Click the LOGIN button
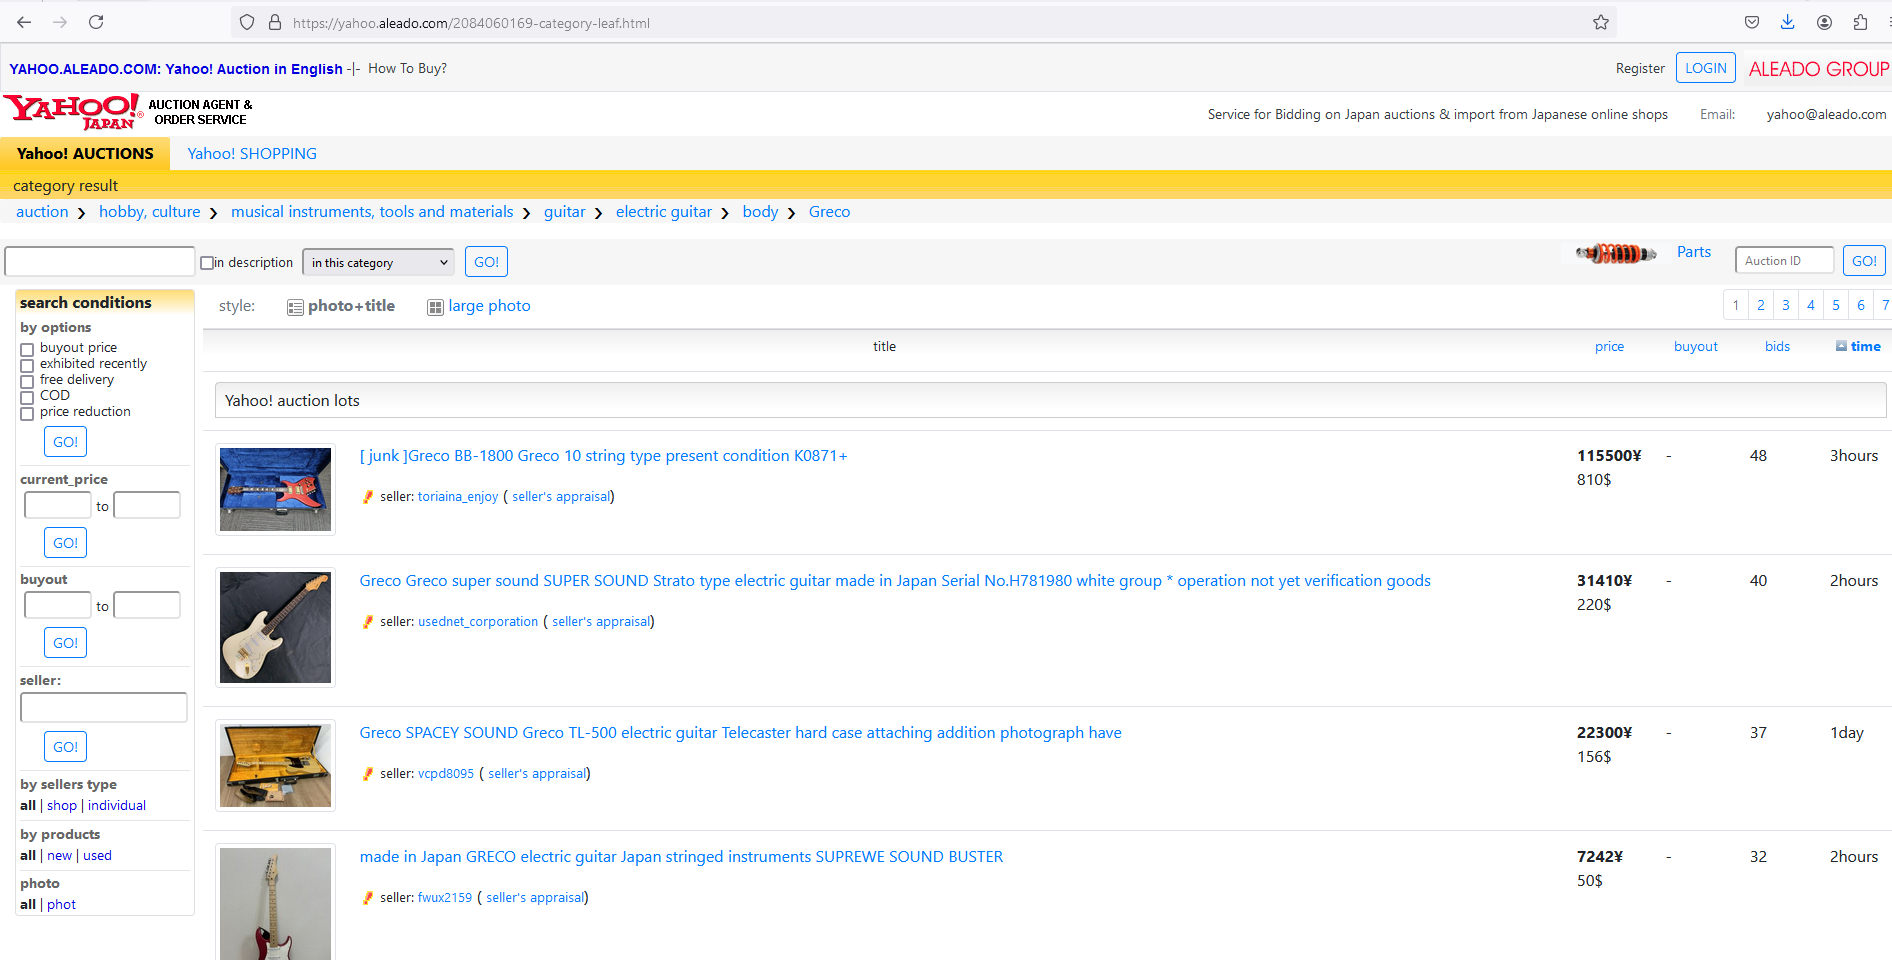Image resolution: width=1892 pixels, height=960 pixels. tap(1705, 68)
